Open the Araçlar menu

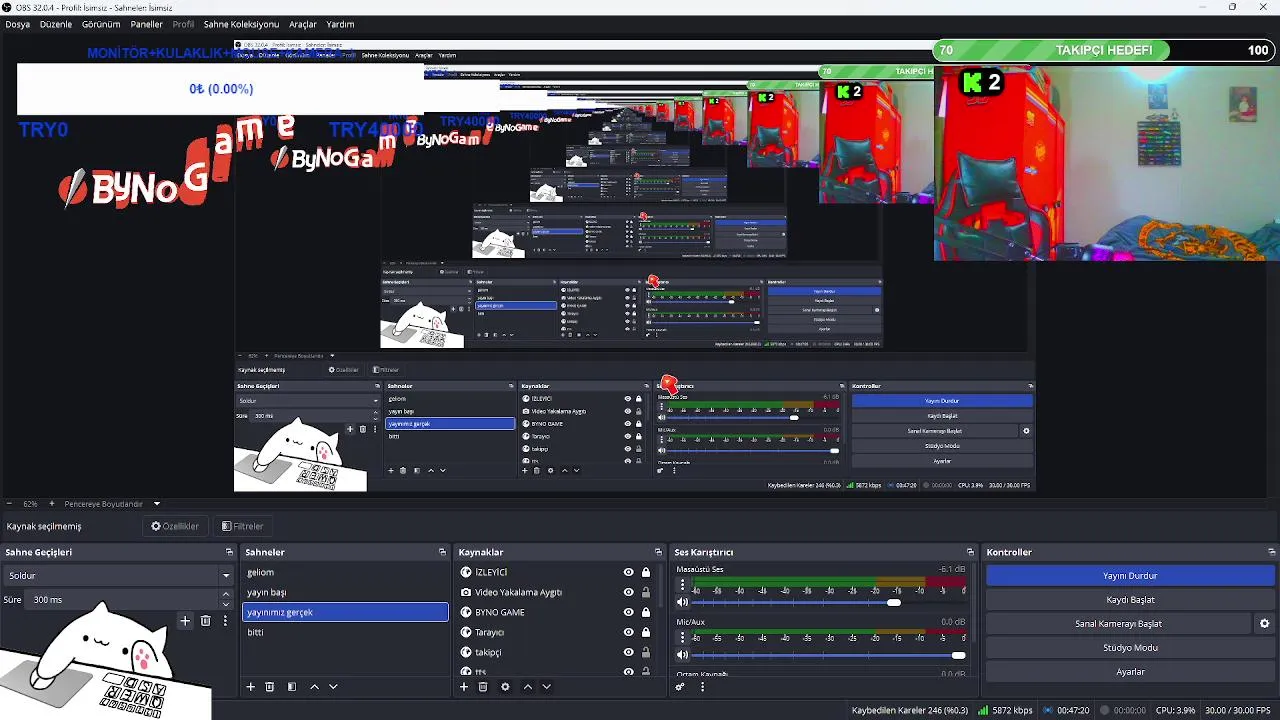coord(302,24)
